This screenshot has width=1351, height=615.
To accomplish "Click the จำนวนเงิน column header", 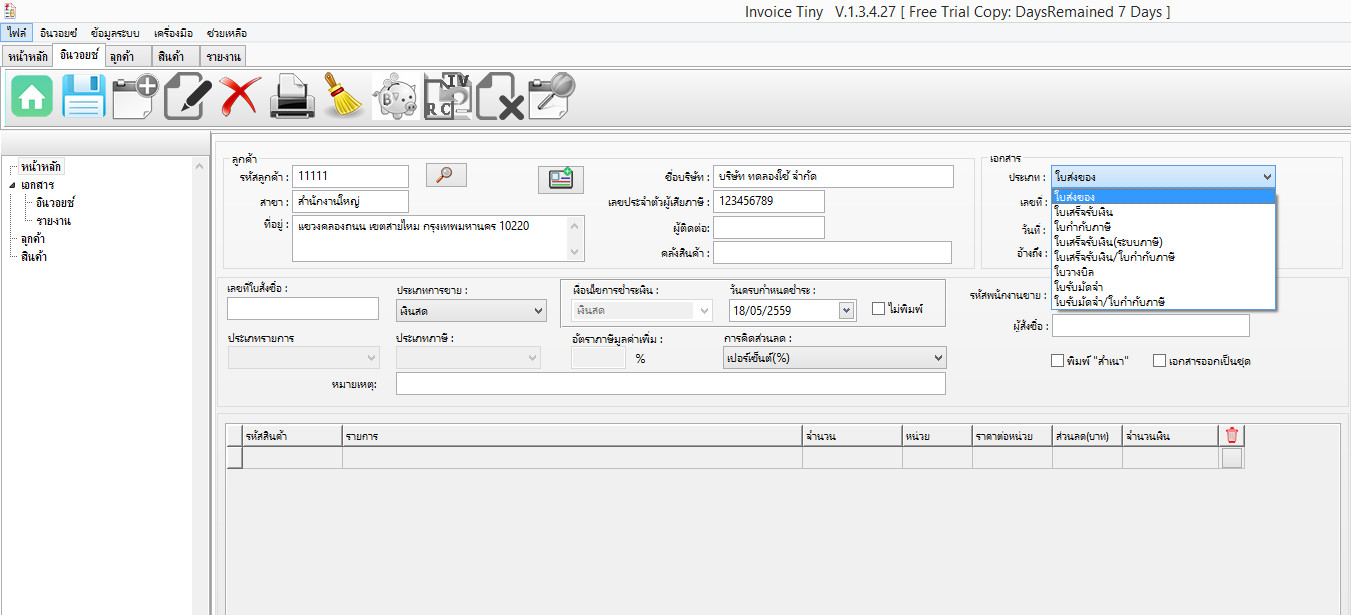I will coord(1171,436).
